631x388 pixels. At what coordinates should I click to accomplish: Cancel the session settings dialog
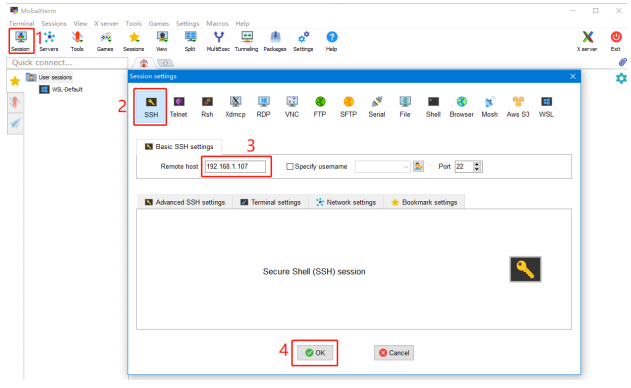[x=394, y=353]
